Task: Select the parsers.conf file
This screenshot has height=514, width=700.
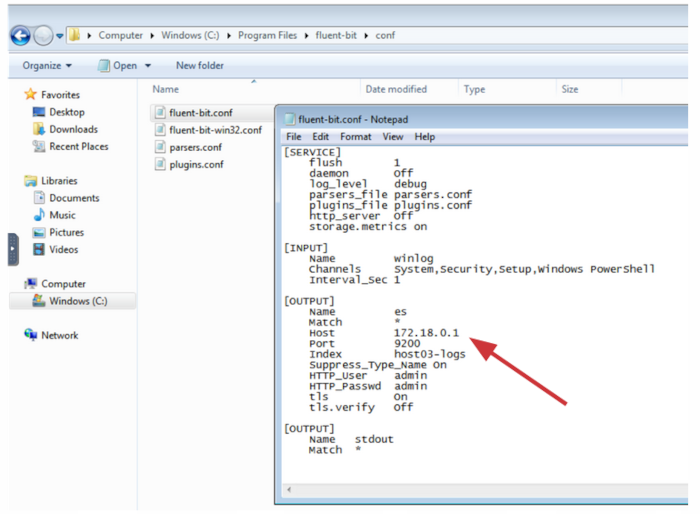Action: [195, 147]
